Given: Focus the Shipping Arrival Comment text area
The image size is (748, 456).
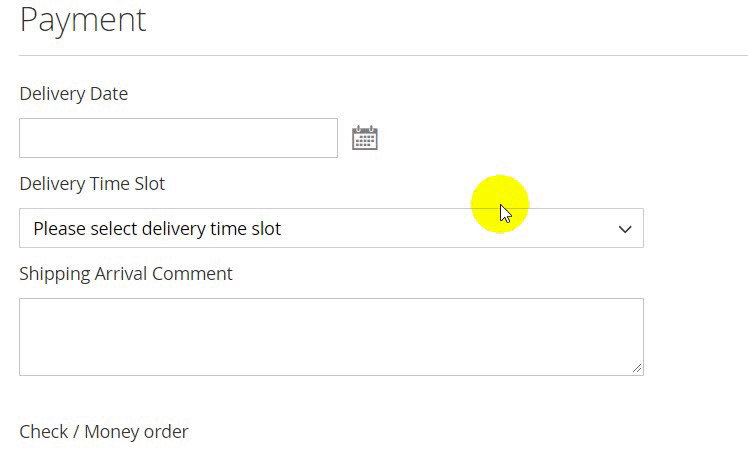Looking at the screenshot, I should 331,337.
